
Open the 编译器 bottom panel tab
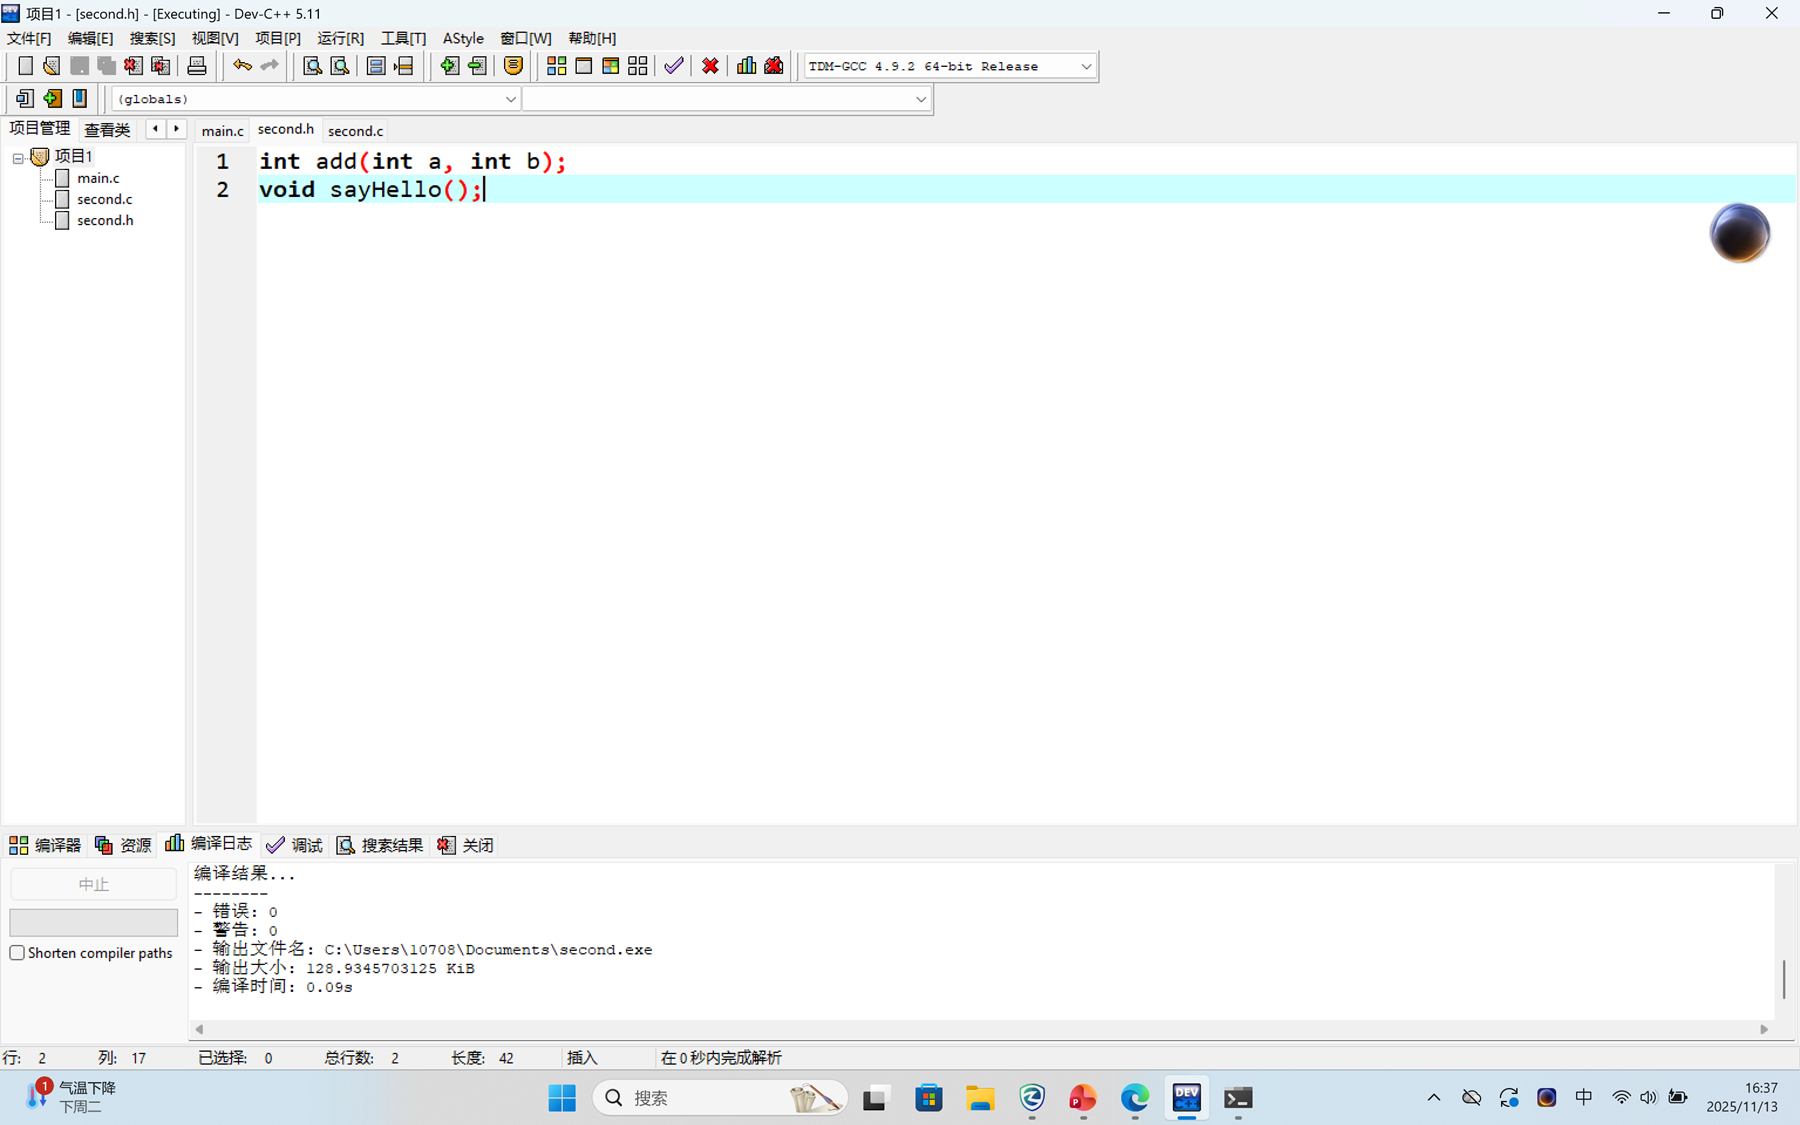[45, 845]
